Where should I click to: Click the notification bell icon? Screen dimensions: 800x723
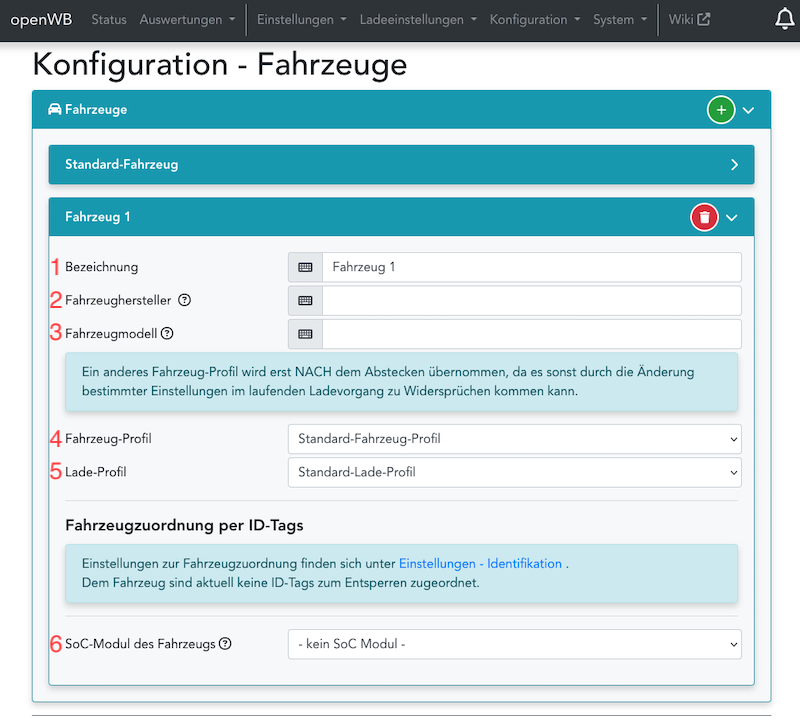coord(785,18)
